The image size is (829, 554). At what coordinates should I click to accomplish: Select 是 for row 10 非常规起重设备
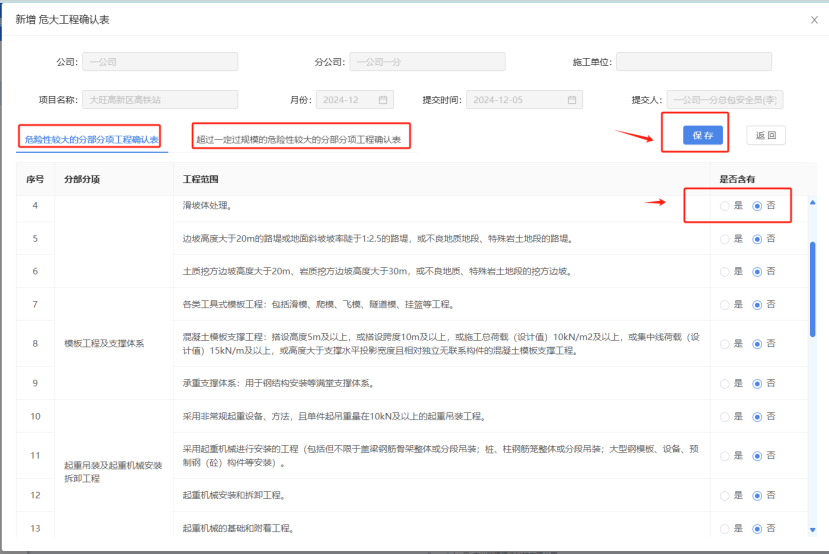[x=725, y=415]
